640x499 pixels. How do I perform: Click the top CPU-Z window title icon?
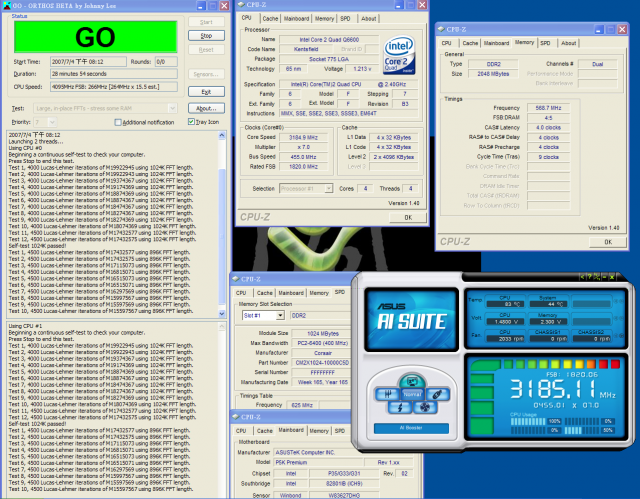click(241, 5)
